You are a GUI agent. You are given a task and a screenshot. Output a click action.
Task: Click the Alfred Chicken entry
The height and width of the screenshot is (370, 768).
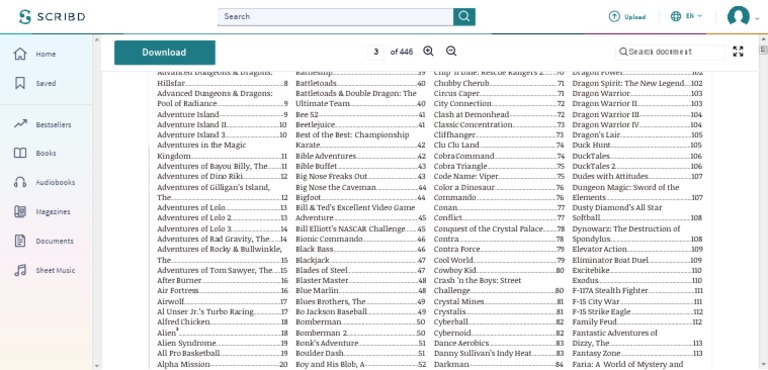pyautogui.click(x=222, y=322)
